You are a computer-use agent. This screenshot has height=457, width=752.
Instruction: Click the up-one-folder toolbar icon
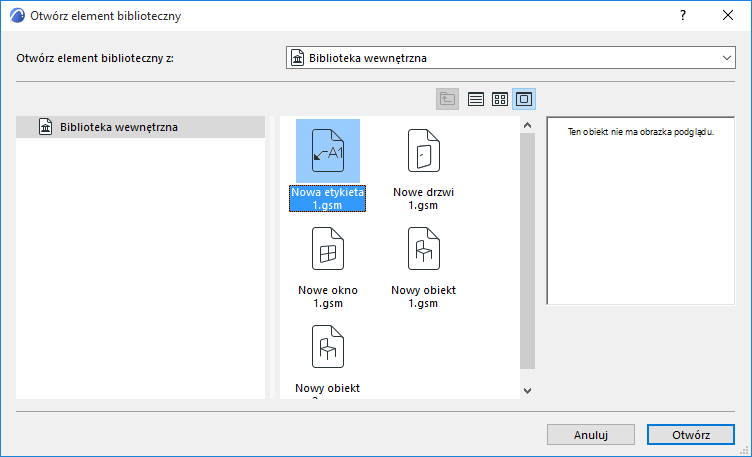(x=447, y=99)
